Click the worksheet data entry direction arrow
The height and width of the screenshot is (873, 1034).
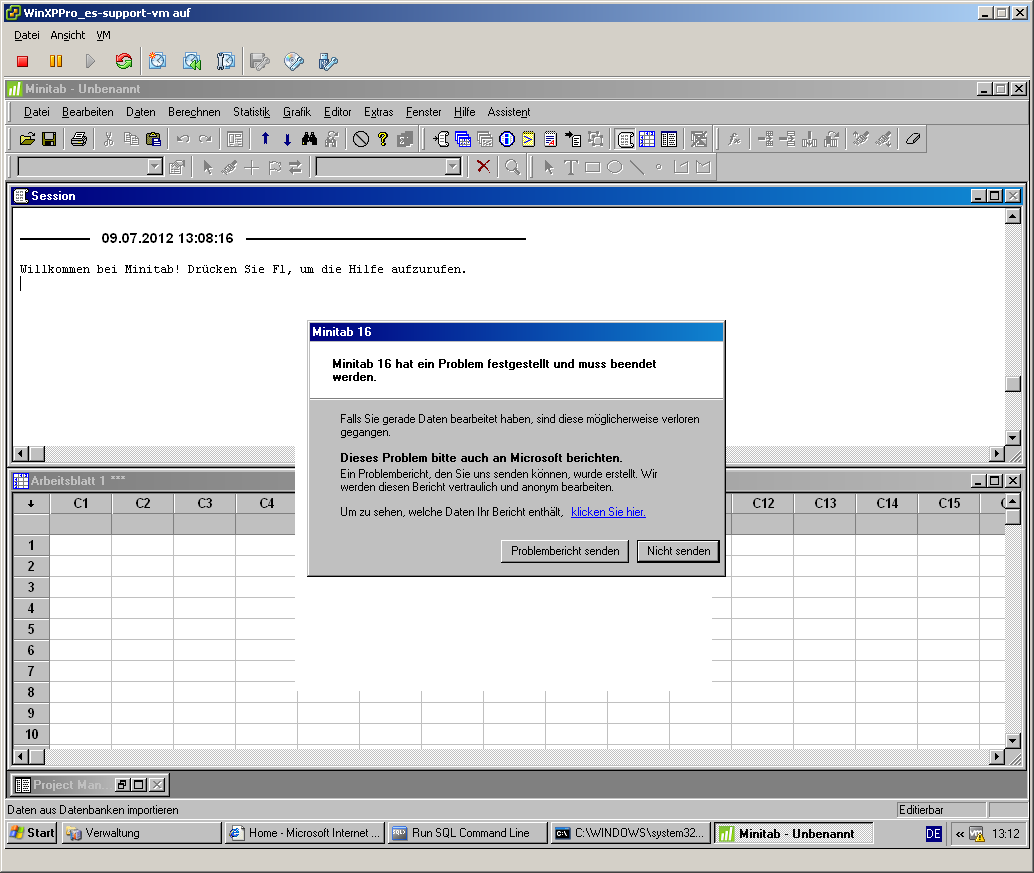click(x=31, y=503)
